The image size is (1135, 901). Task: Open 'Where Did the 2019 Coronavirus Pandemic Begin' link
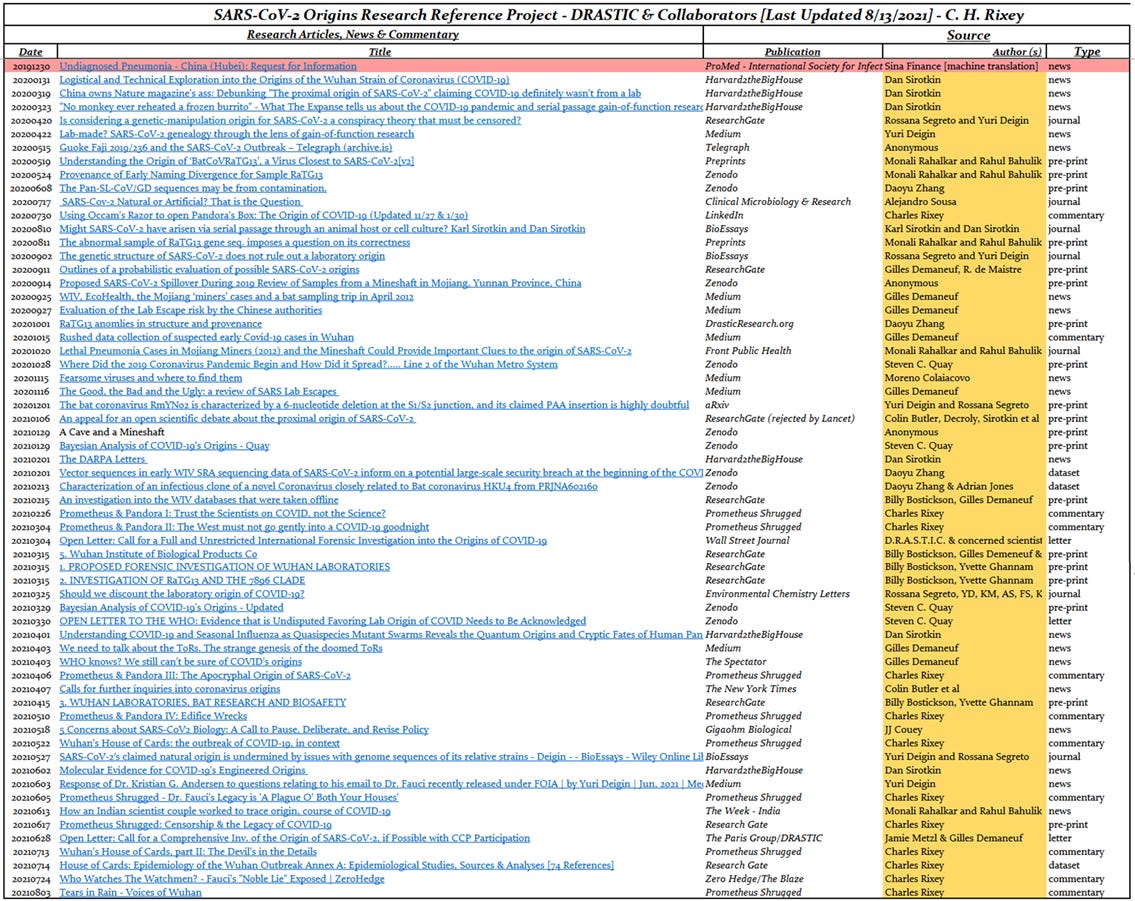308,364
